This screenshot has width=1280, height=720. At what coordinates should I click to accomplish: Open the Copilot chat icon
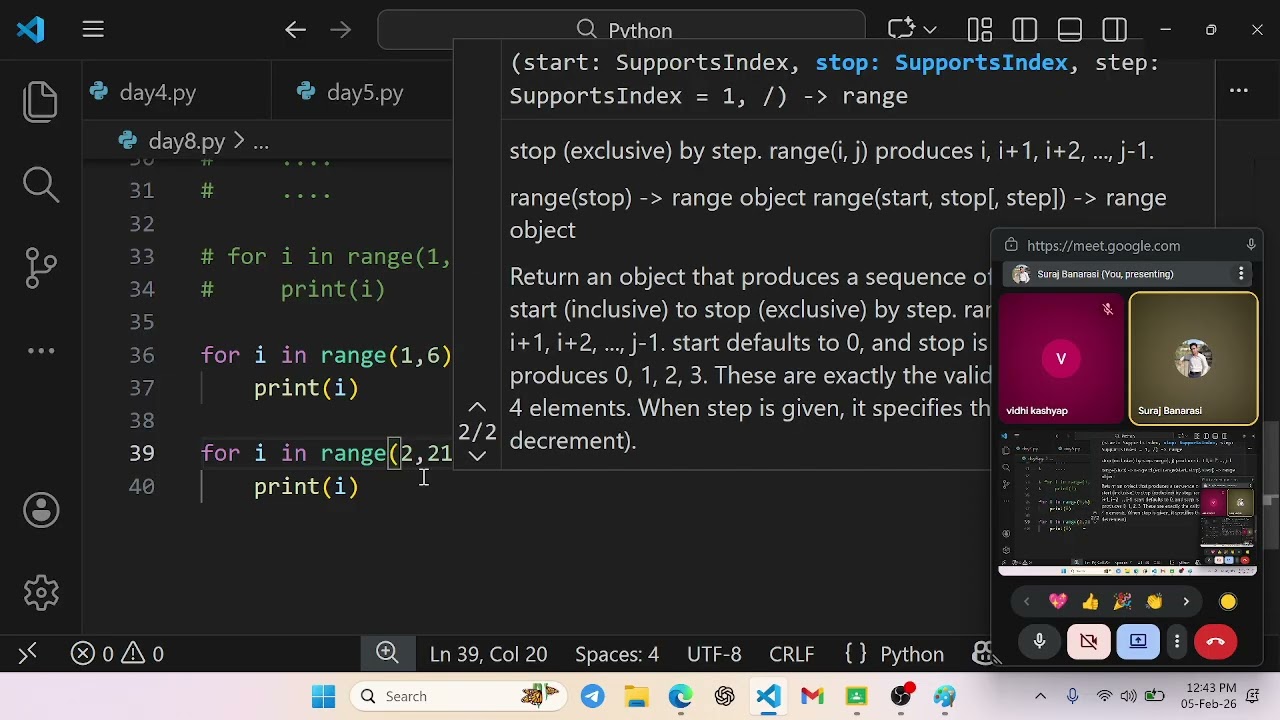tap(902, 30)
